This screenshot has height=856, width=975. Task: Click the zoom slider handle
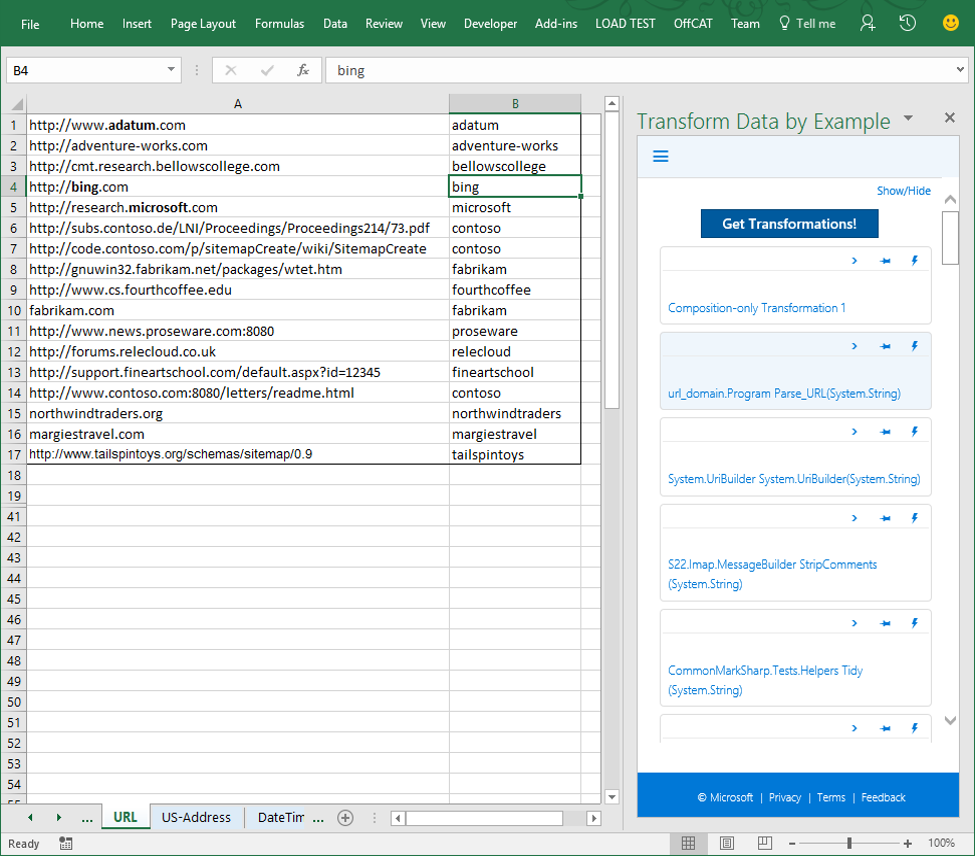[849, 844]
